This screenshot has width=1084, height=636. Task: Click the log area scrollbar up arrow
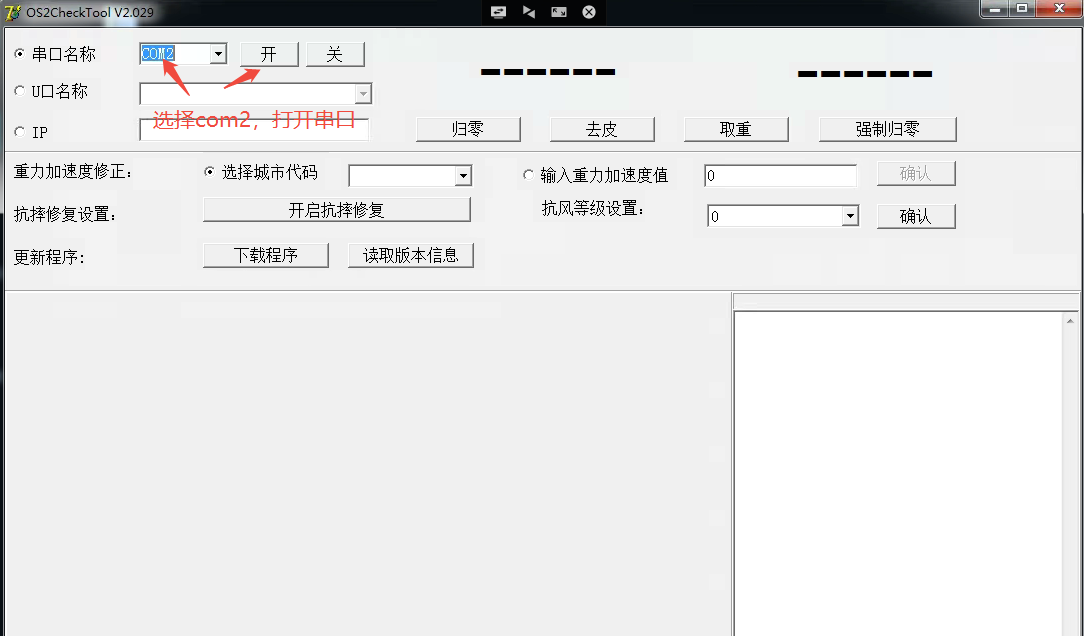coord(1070,321)
